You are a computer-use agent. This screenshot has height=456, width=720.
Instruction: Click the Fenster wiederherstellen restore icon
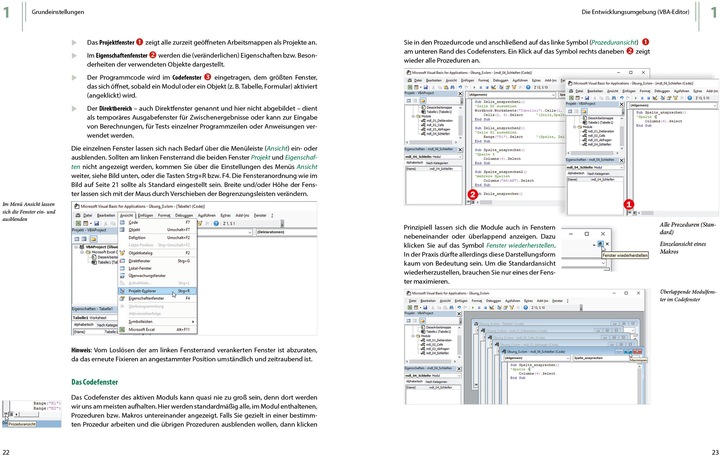[601, 244]
